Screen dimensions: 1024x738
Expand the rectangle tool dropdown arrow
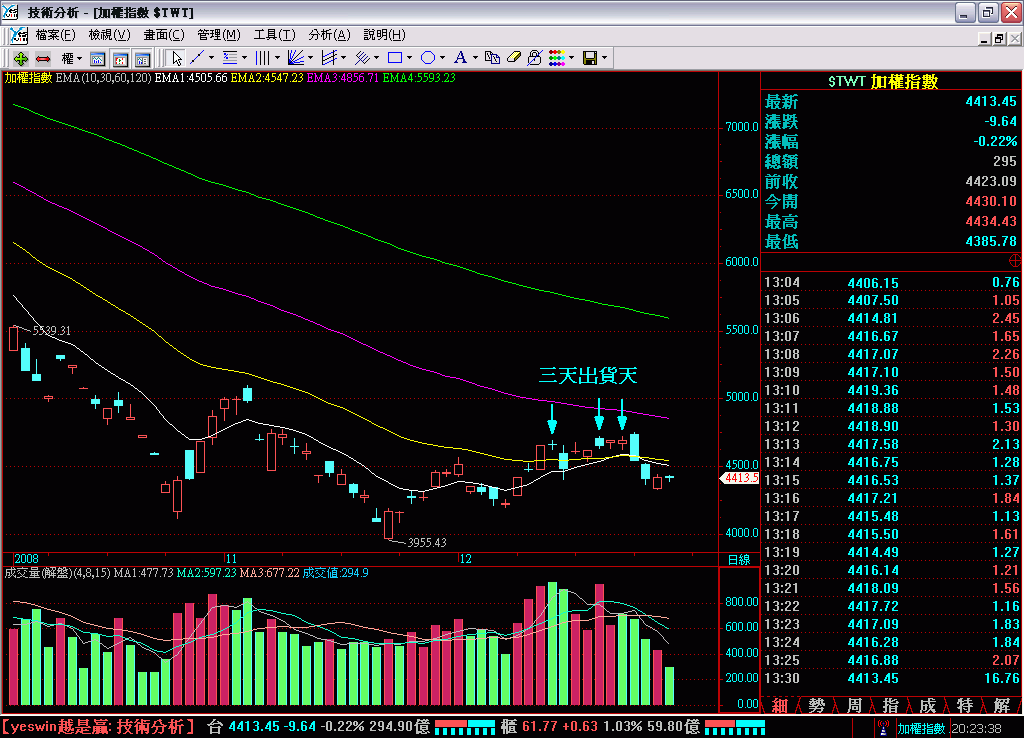[x=409, y=58]
